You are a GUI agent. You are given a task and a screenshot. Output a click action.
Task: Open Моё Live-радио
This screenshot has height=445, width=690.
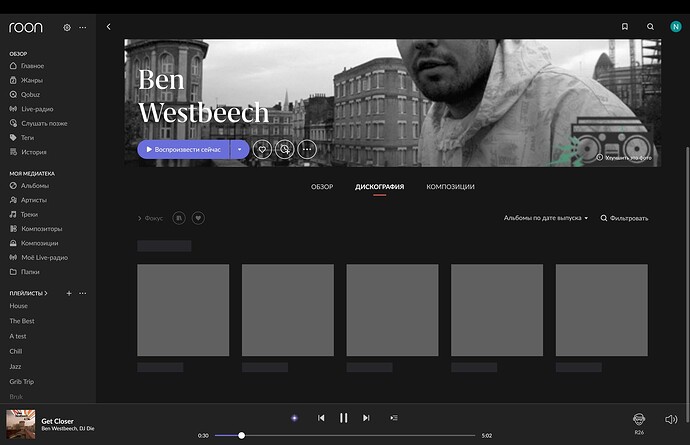(x=39, y=257)
